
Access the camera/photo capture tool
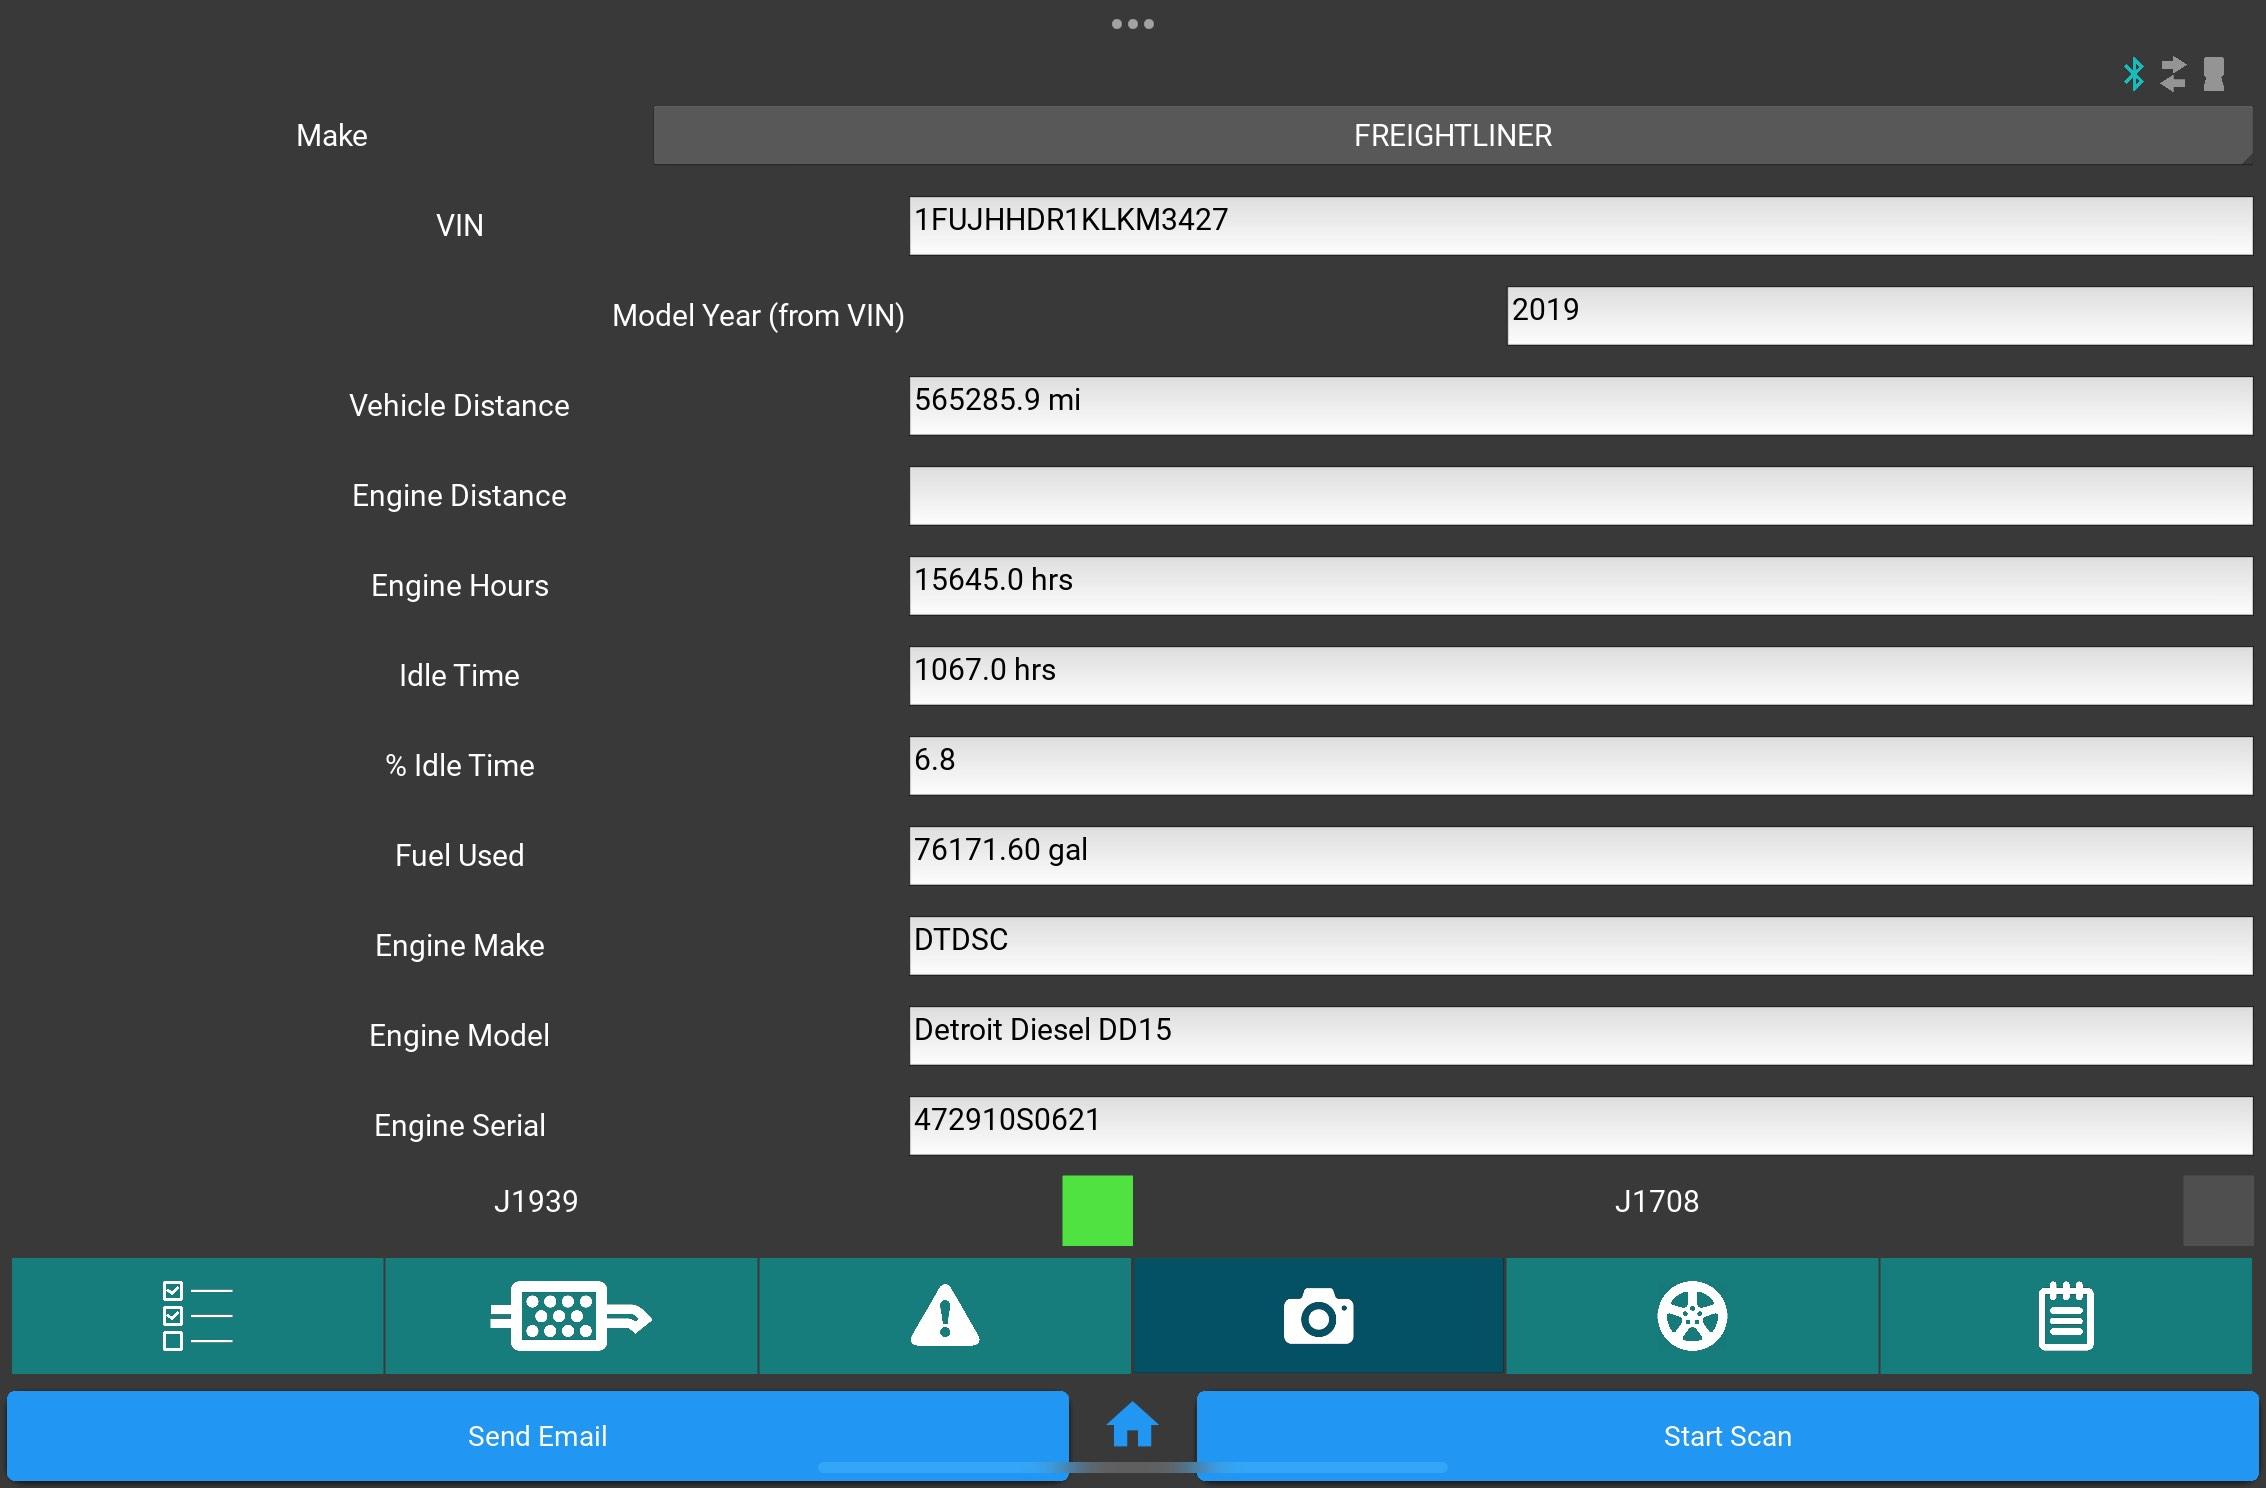pos(1320,1312)
